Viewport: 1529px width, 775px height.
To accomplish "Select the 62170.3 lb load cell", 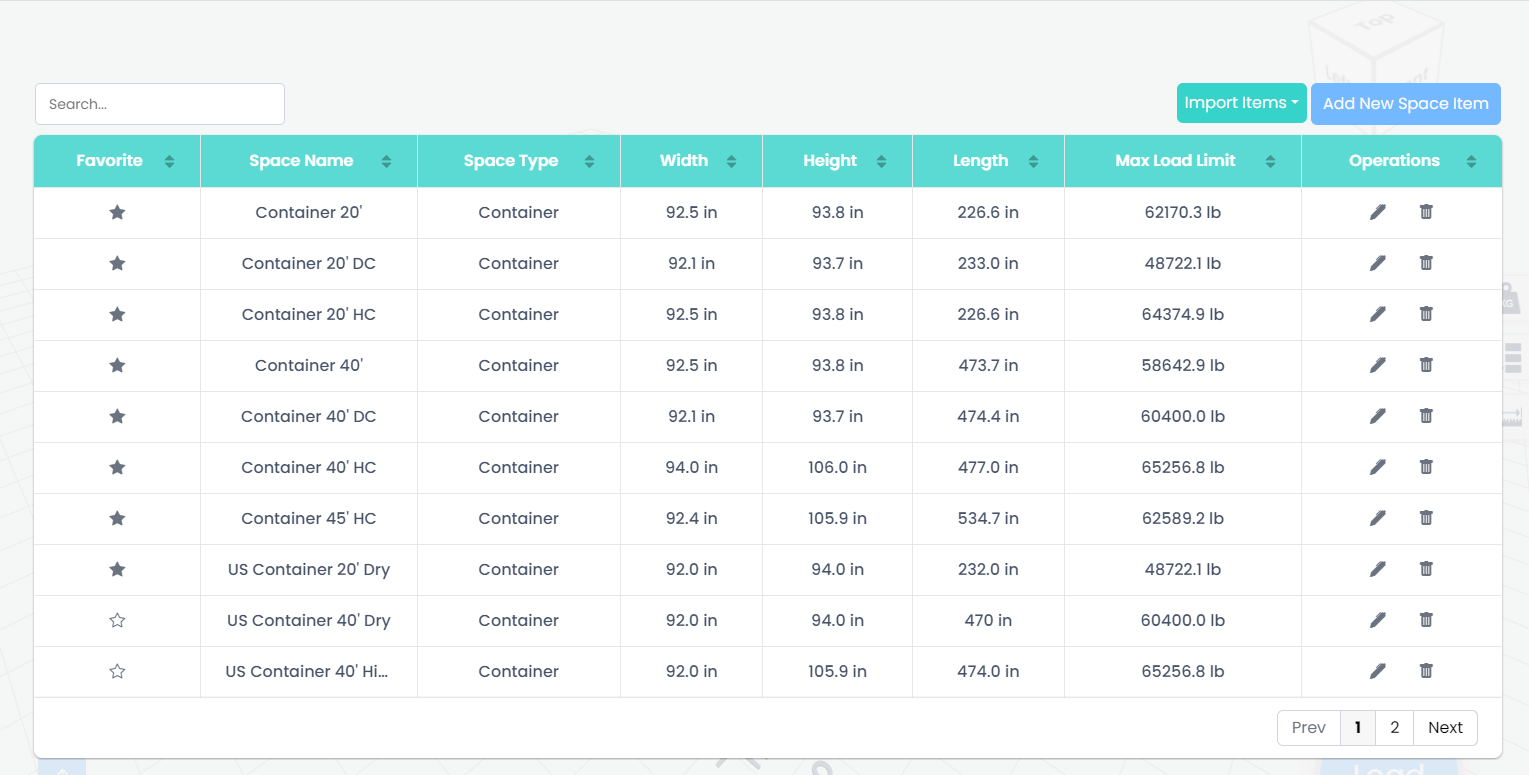I will 1183,212.
